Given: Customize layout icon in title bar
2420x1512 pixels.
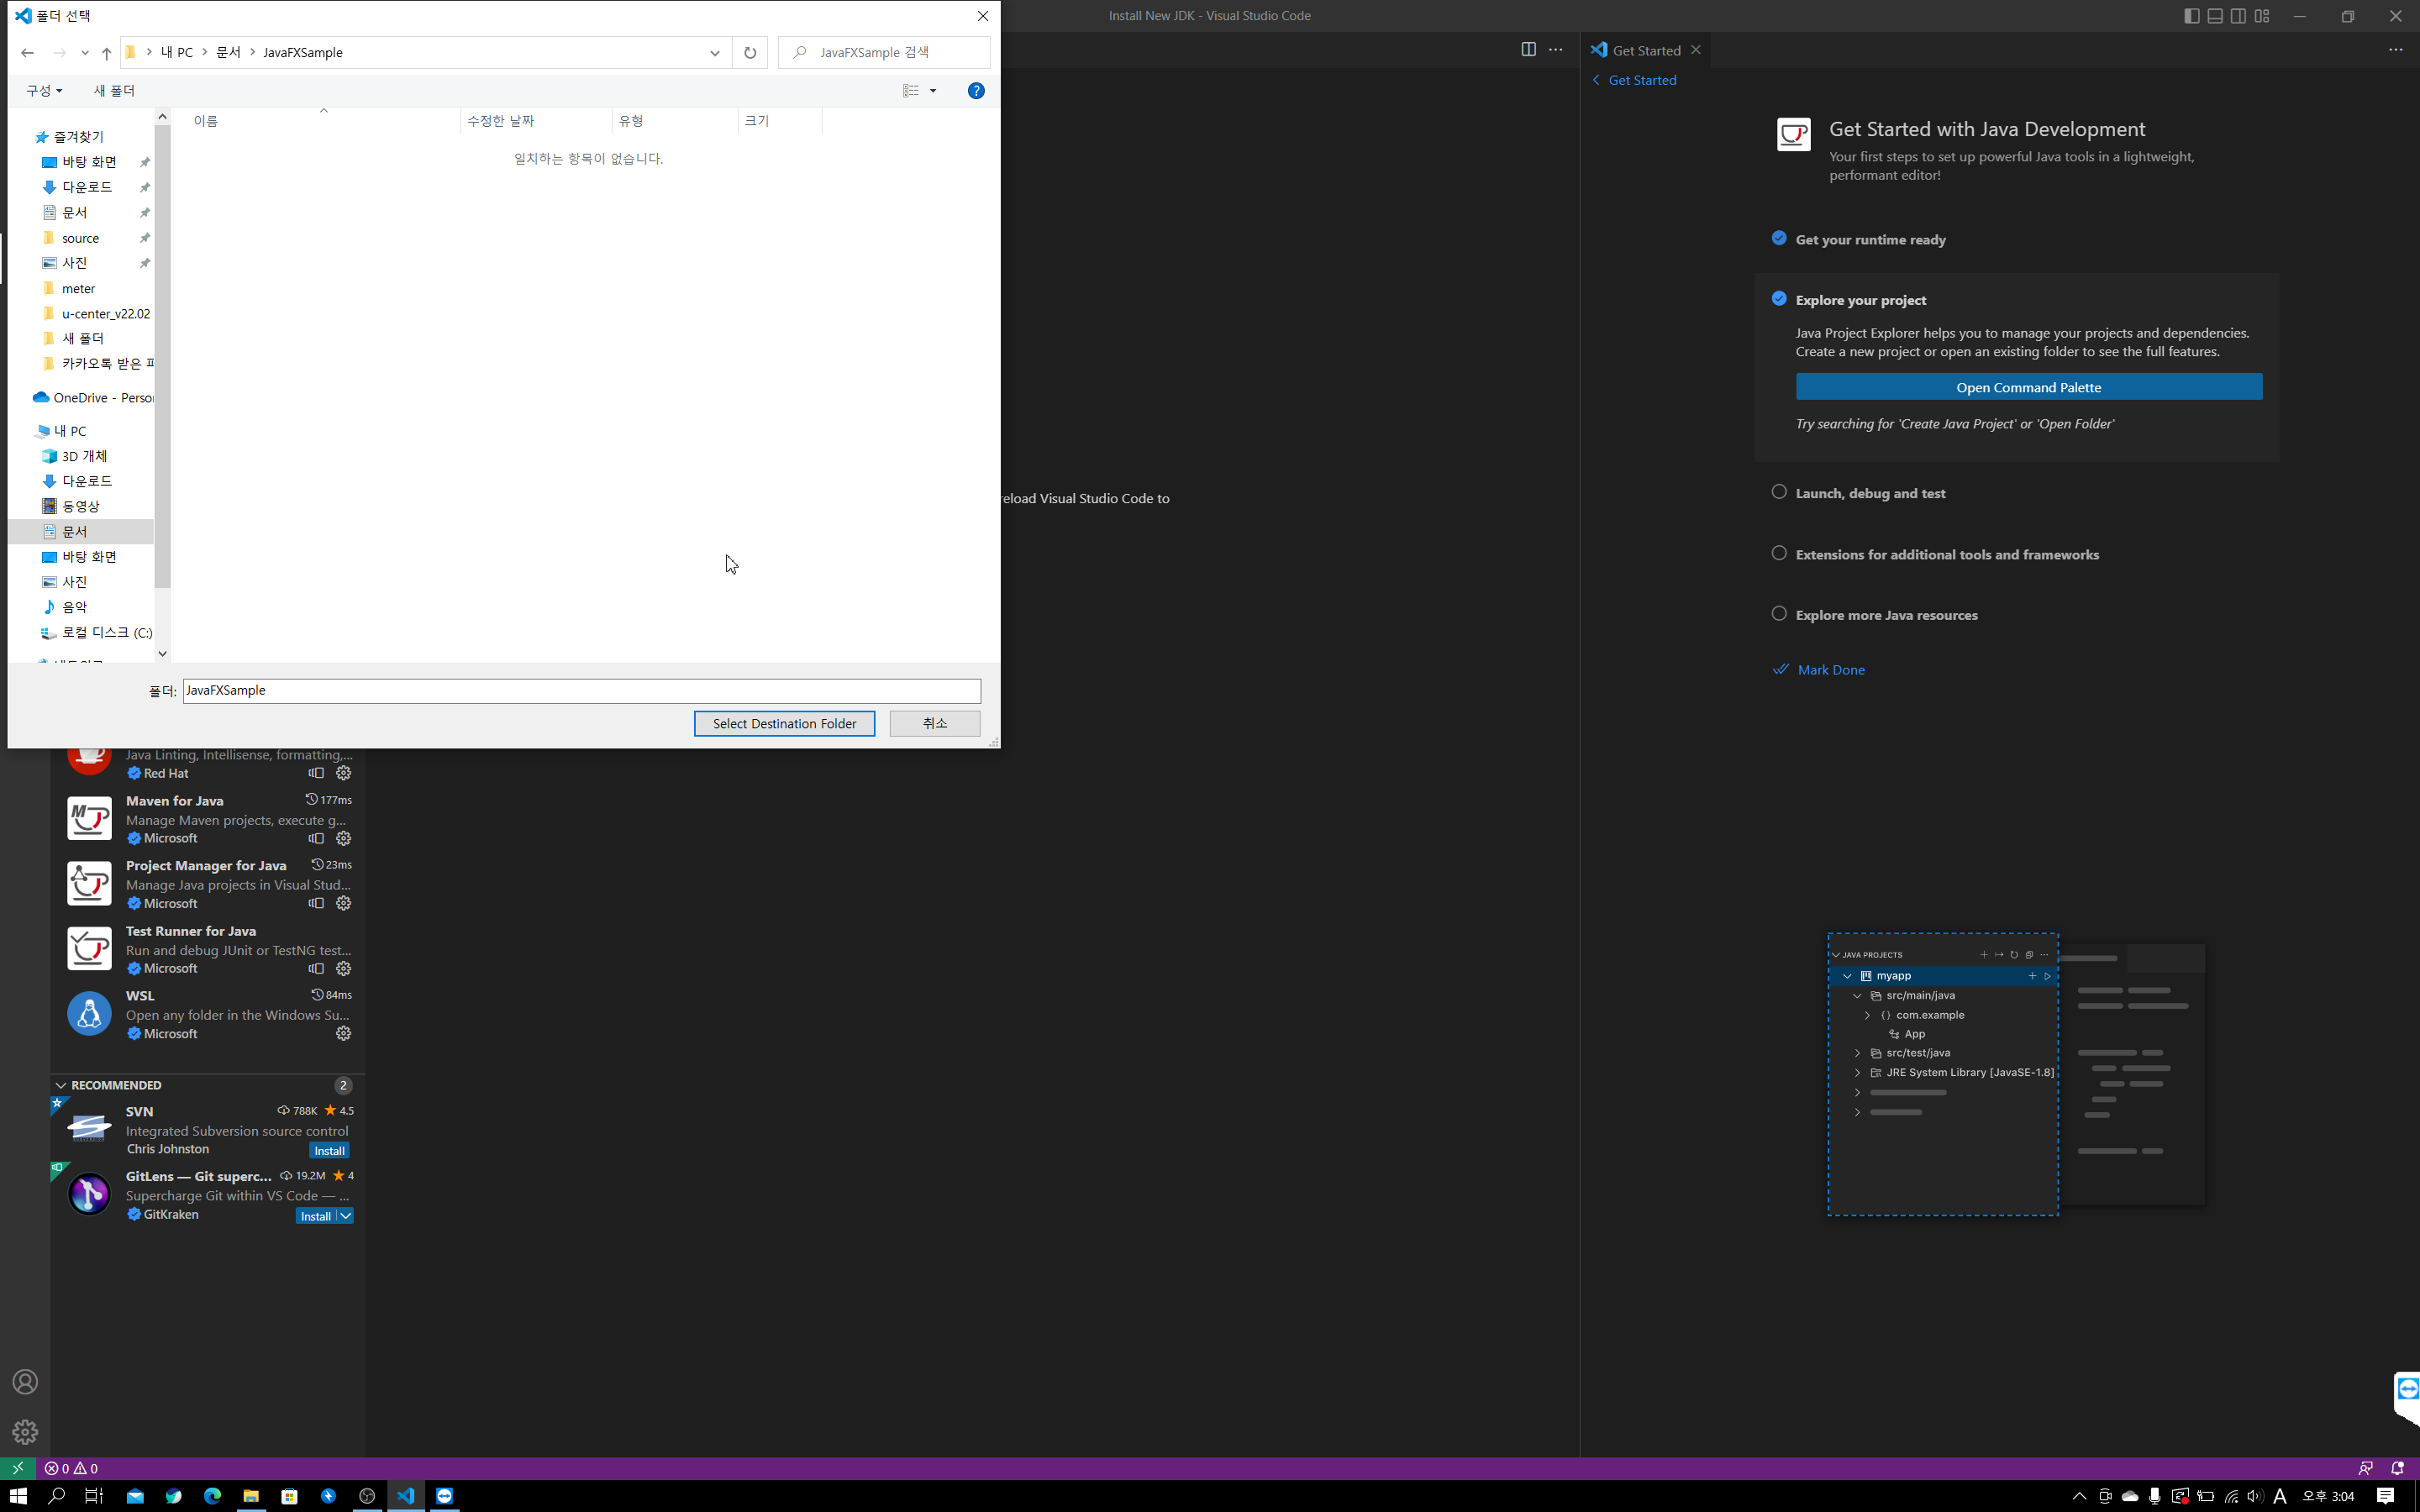Looking at the screenshot, I should coord(2262,15).
